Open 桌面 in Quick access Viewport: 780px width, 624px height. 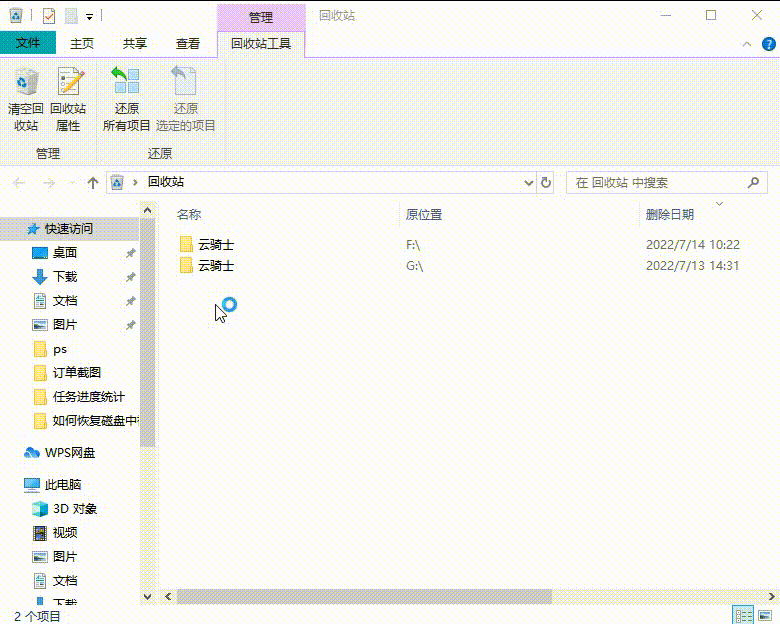coord(65,253)
